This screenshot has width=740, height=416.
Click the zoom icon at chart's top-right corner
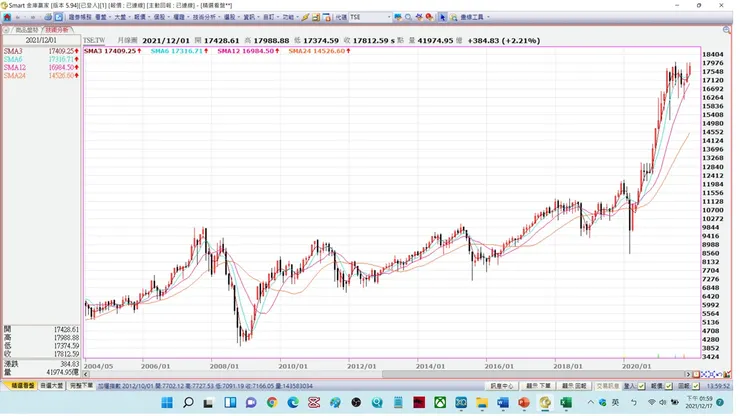tap(727, 30)
